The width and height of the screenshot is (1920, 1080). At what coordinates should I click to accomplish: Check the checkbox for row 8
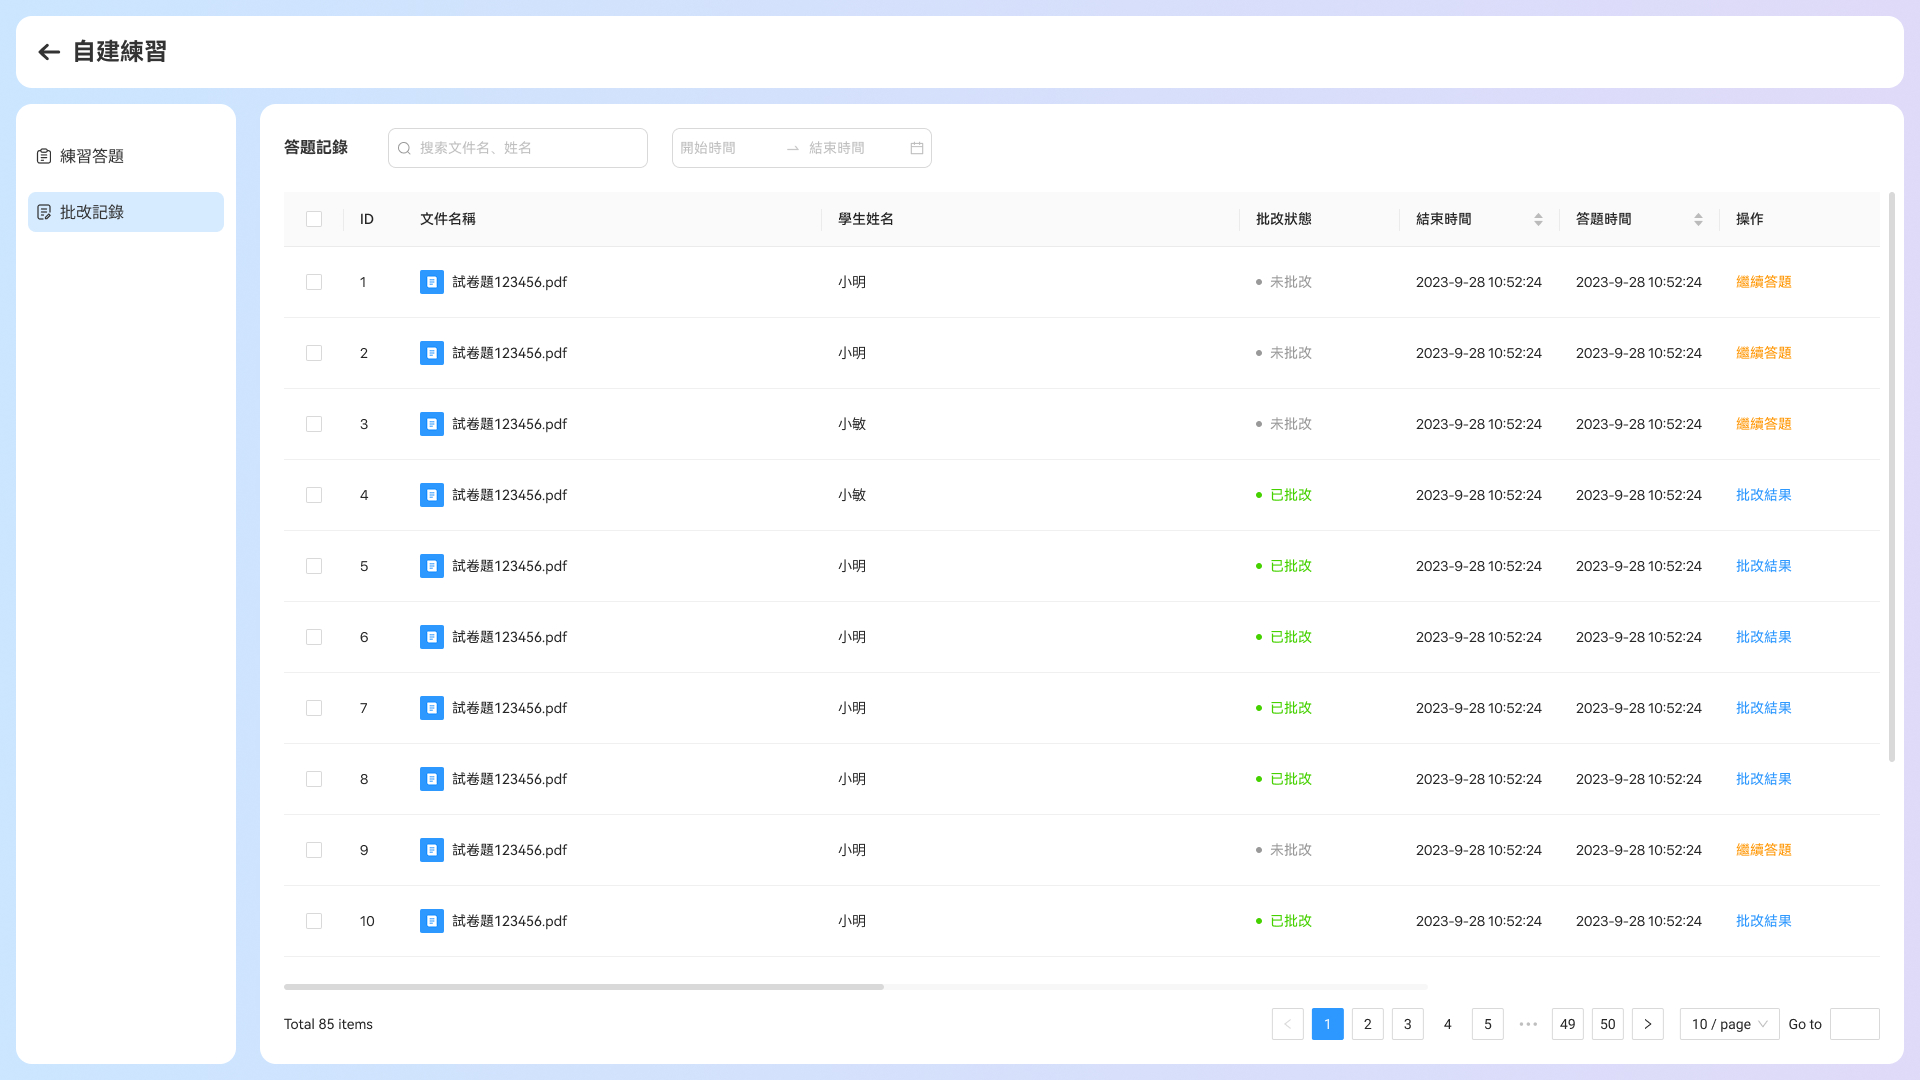coord(314,779)
